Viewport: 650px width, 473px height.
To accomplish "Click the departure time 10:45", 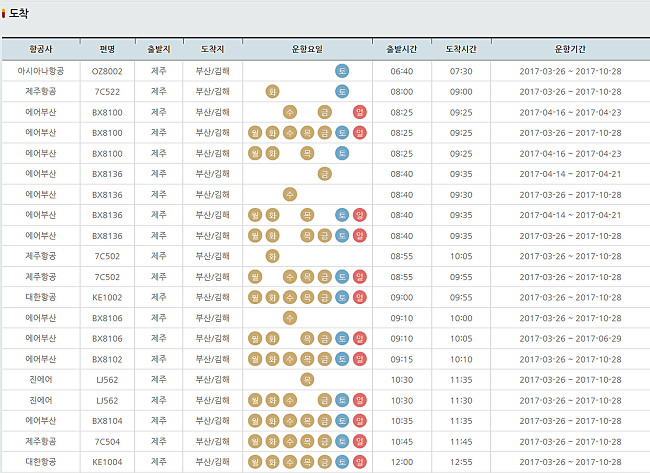I will 402,441.
